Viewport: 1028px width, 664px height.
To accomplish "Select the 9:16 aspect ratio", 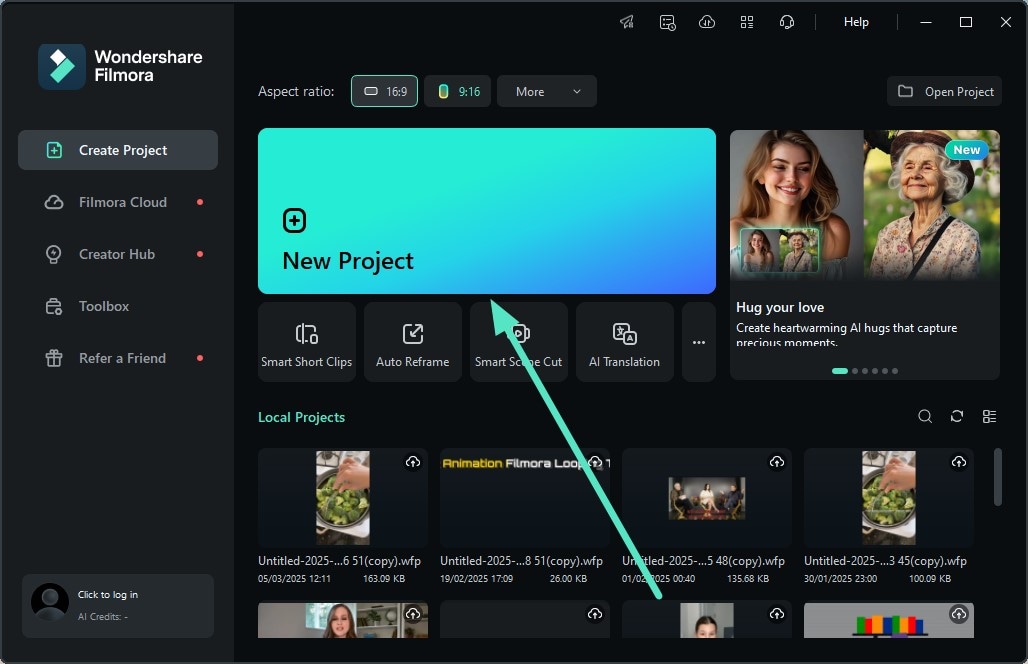I will point(458,91).
